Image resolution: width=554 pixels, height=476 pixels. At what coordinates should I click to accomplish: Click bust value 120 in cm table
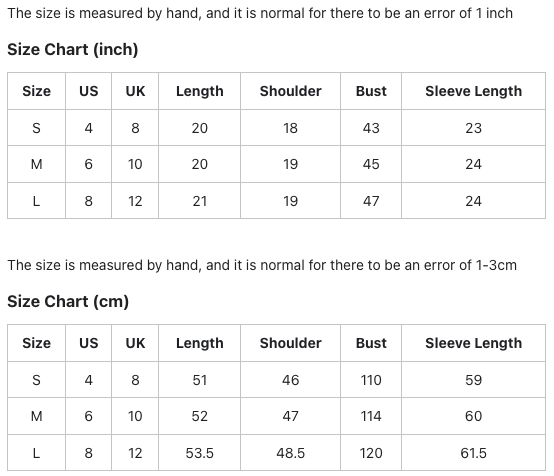[371, 453]
